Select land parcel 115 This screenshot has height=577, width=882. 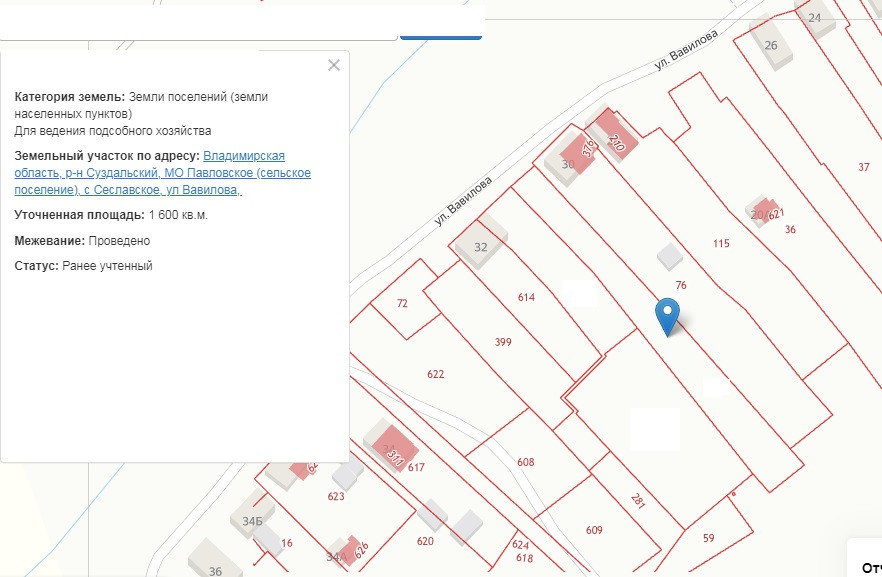pyautogui.click(x=721, y=243)
